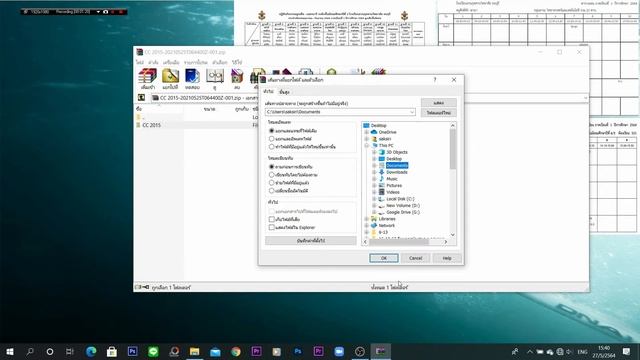
Task: Select the Libraries icon in folder tree
Action: 374,219
